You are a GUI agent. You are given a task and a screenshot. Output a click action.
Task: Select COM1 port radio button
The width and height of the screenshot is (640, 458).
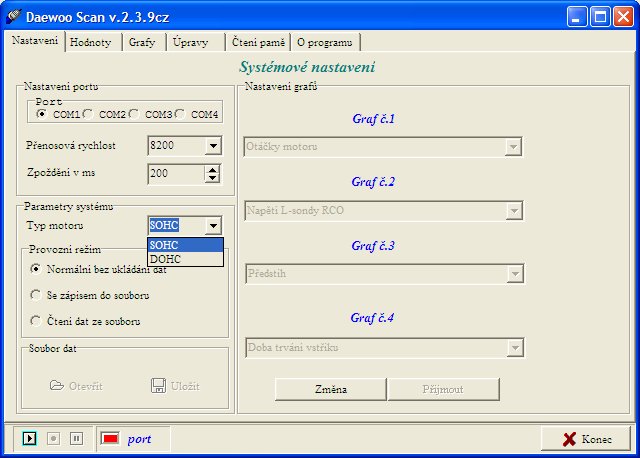click(x=41, y=114)
